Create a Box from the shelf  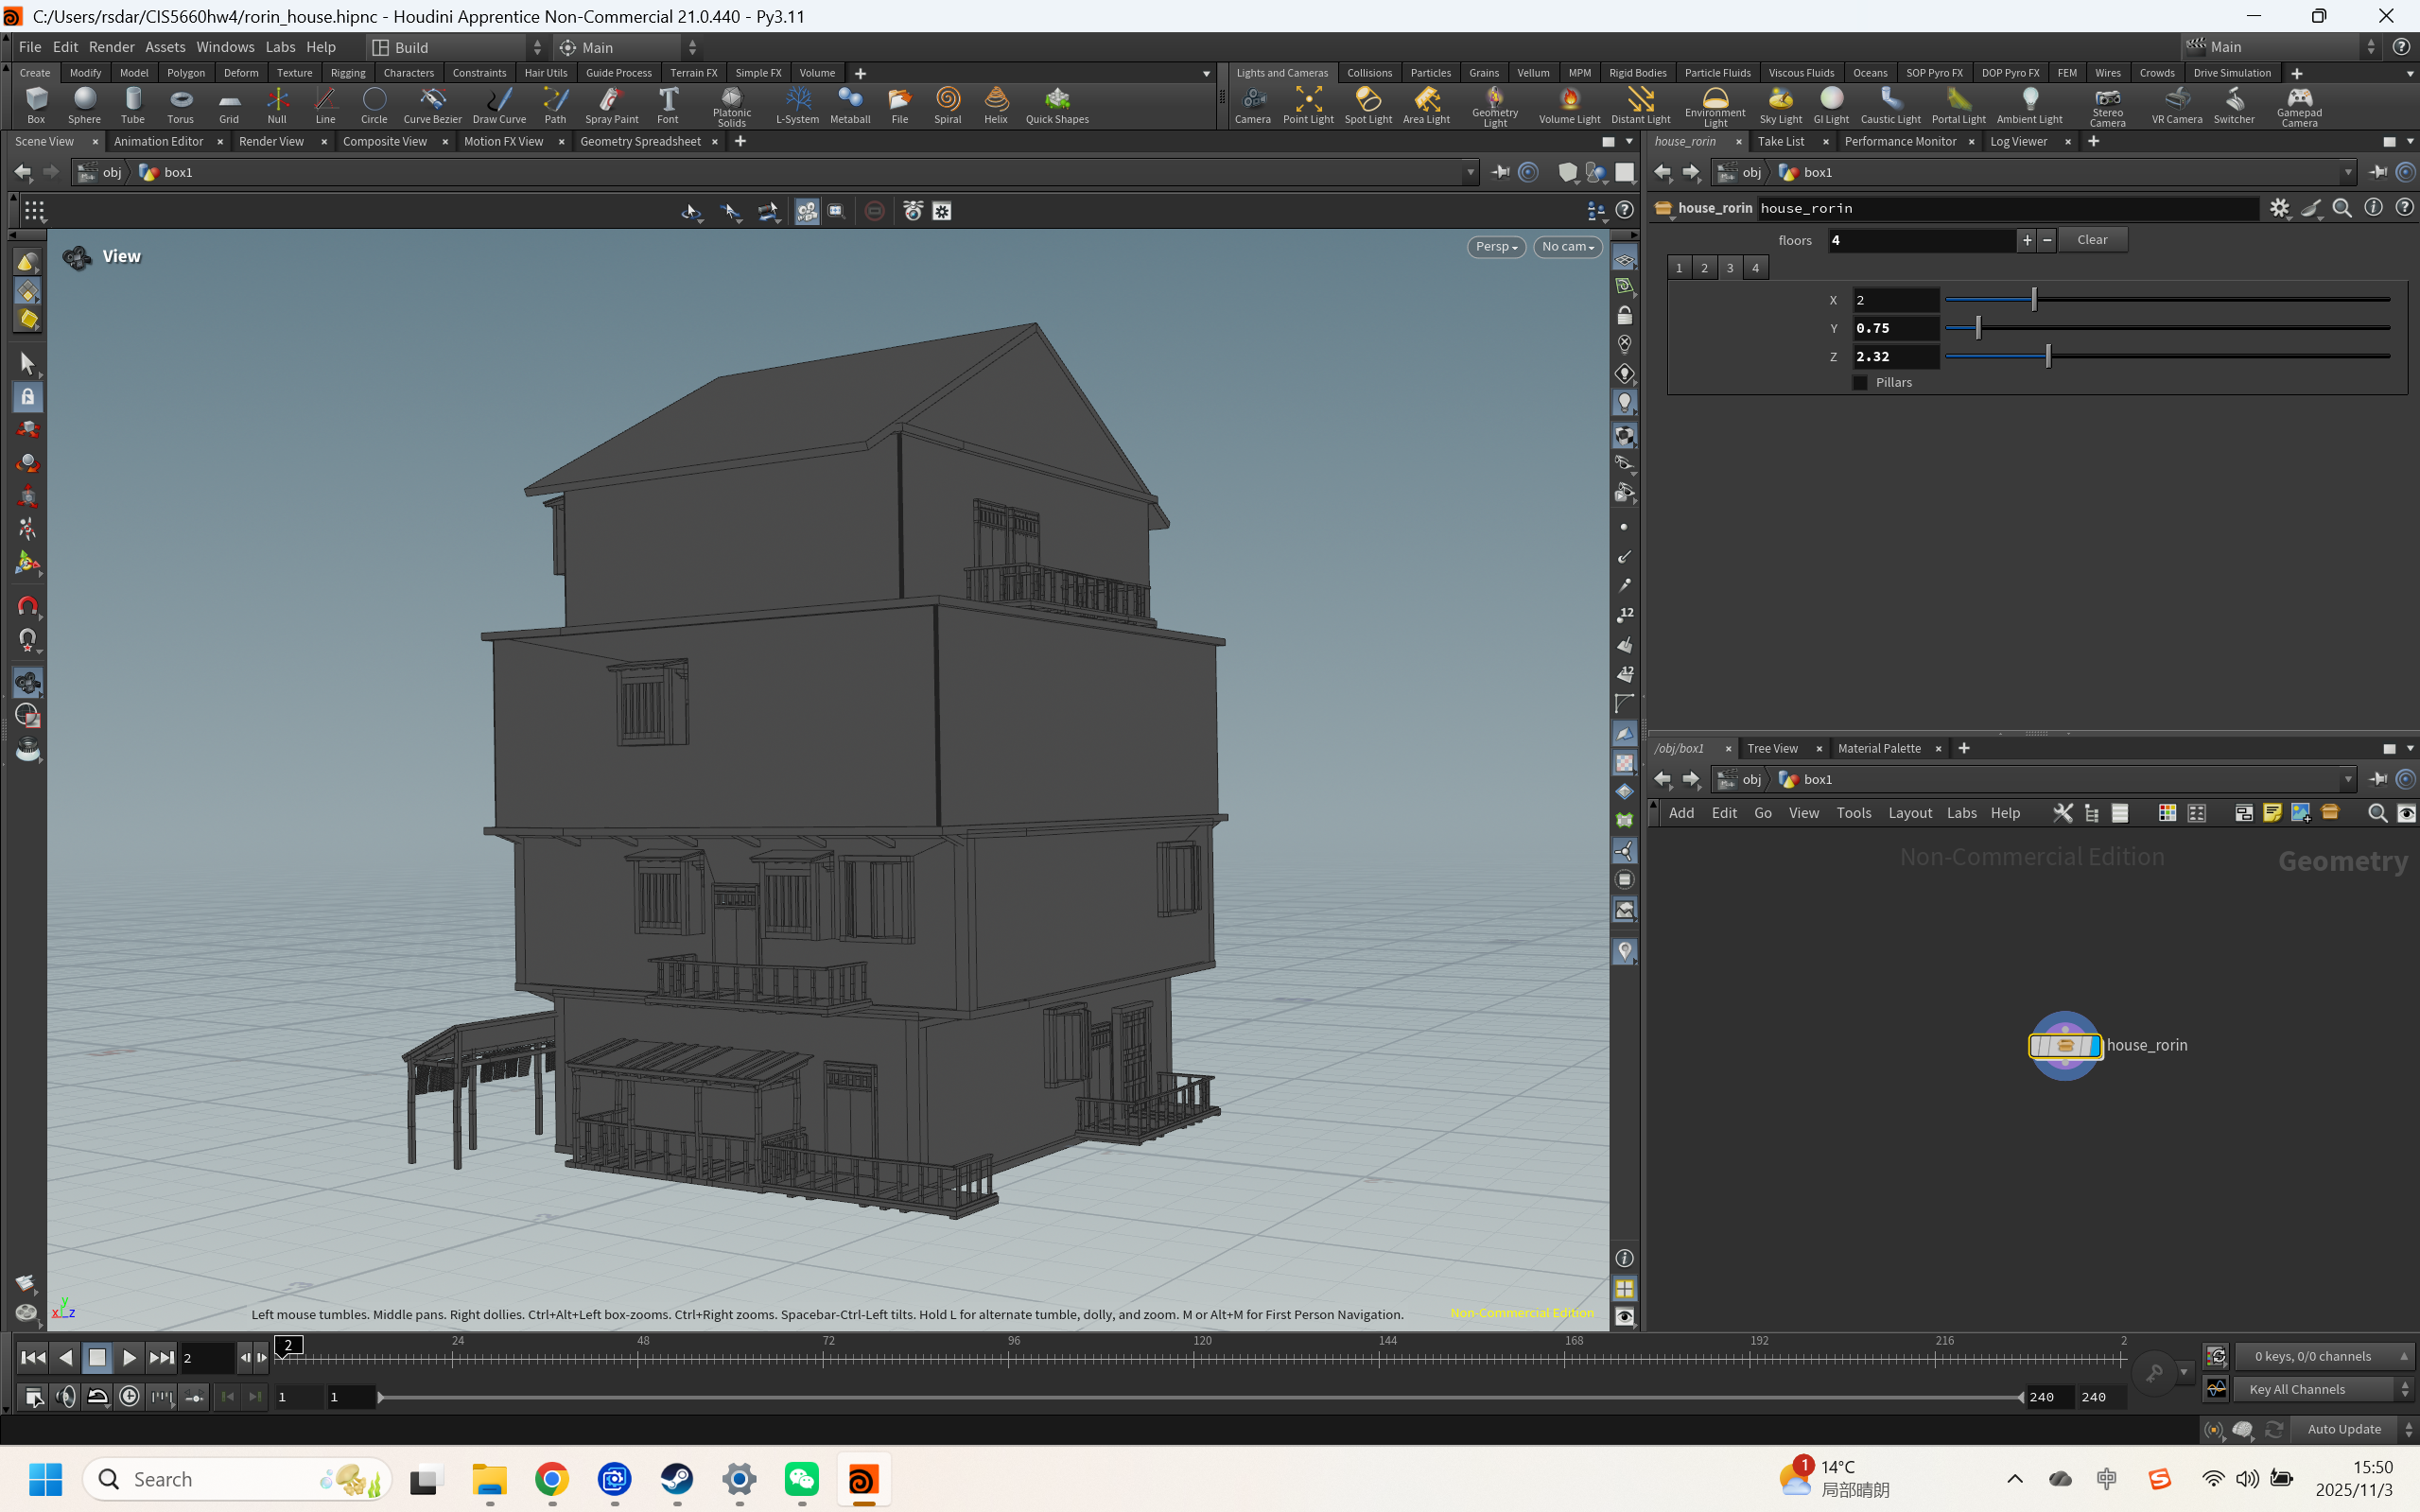36,105
